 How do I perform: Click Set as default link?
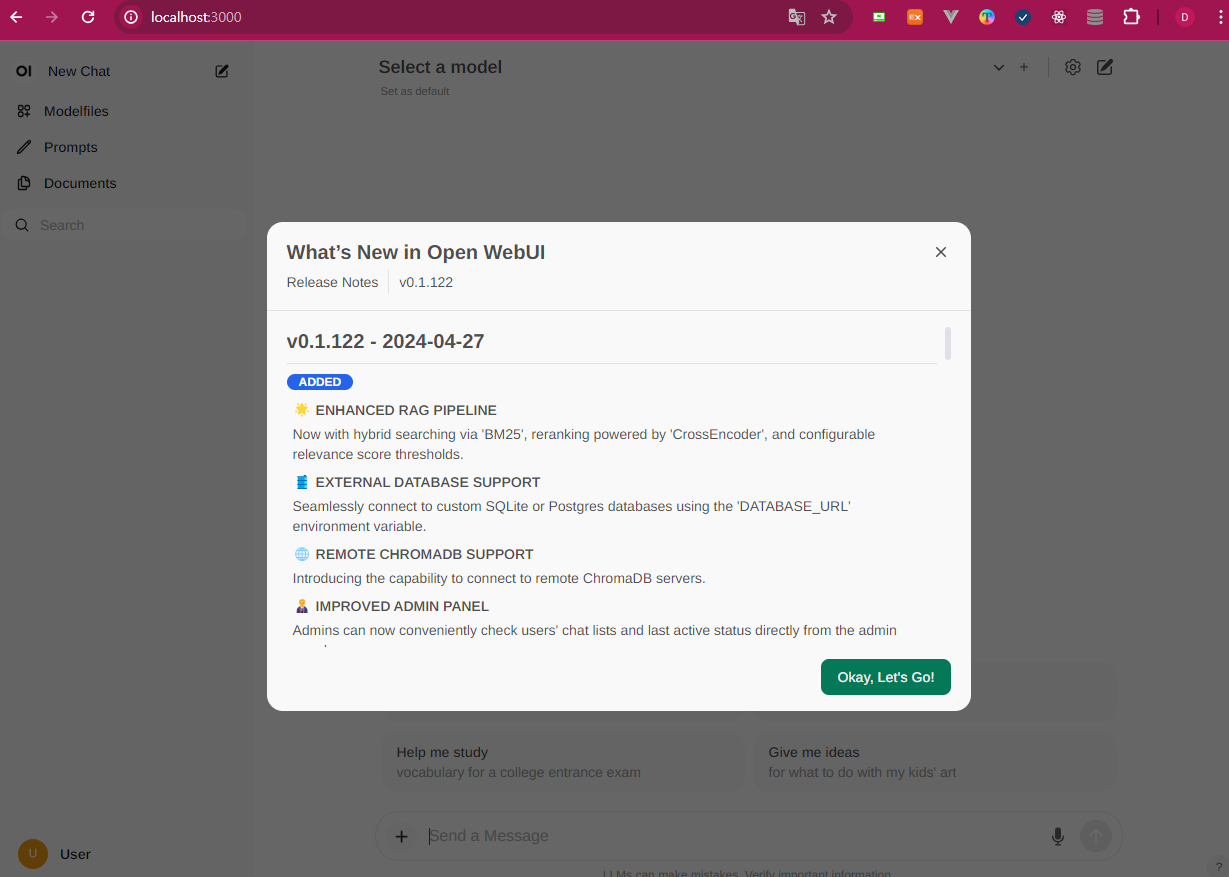point(415,91)
